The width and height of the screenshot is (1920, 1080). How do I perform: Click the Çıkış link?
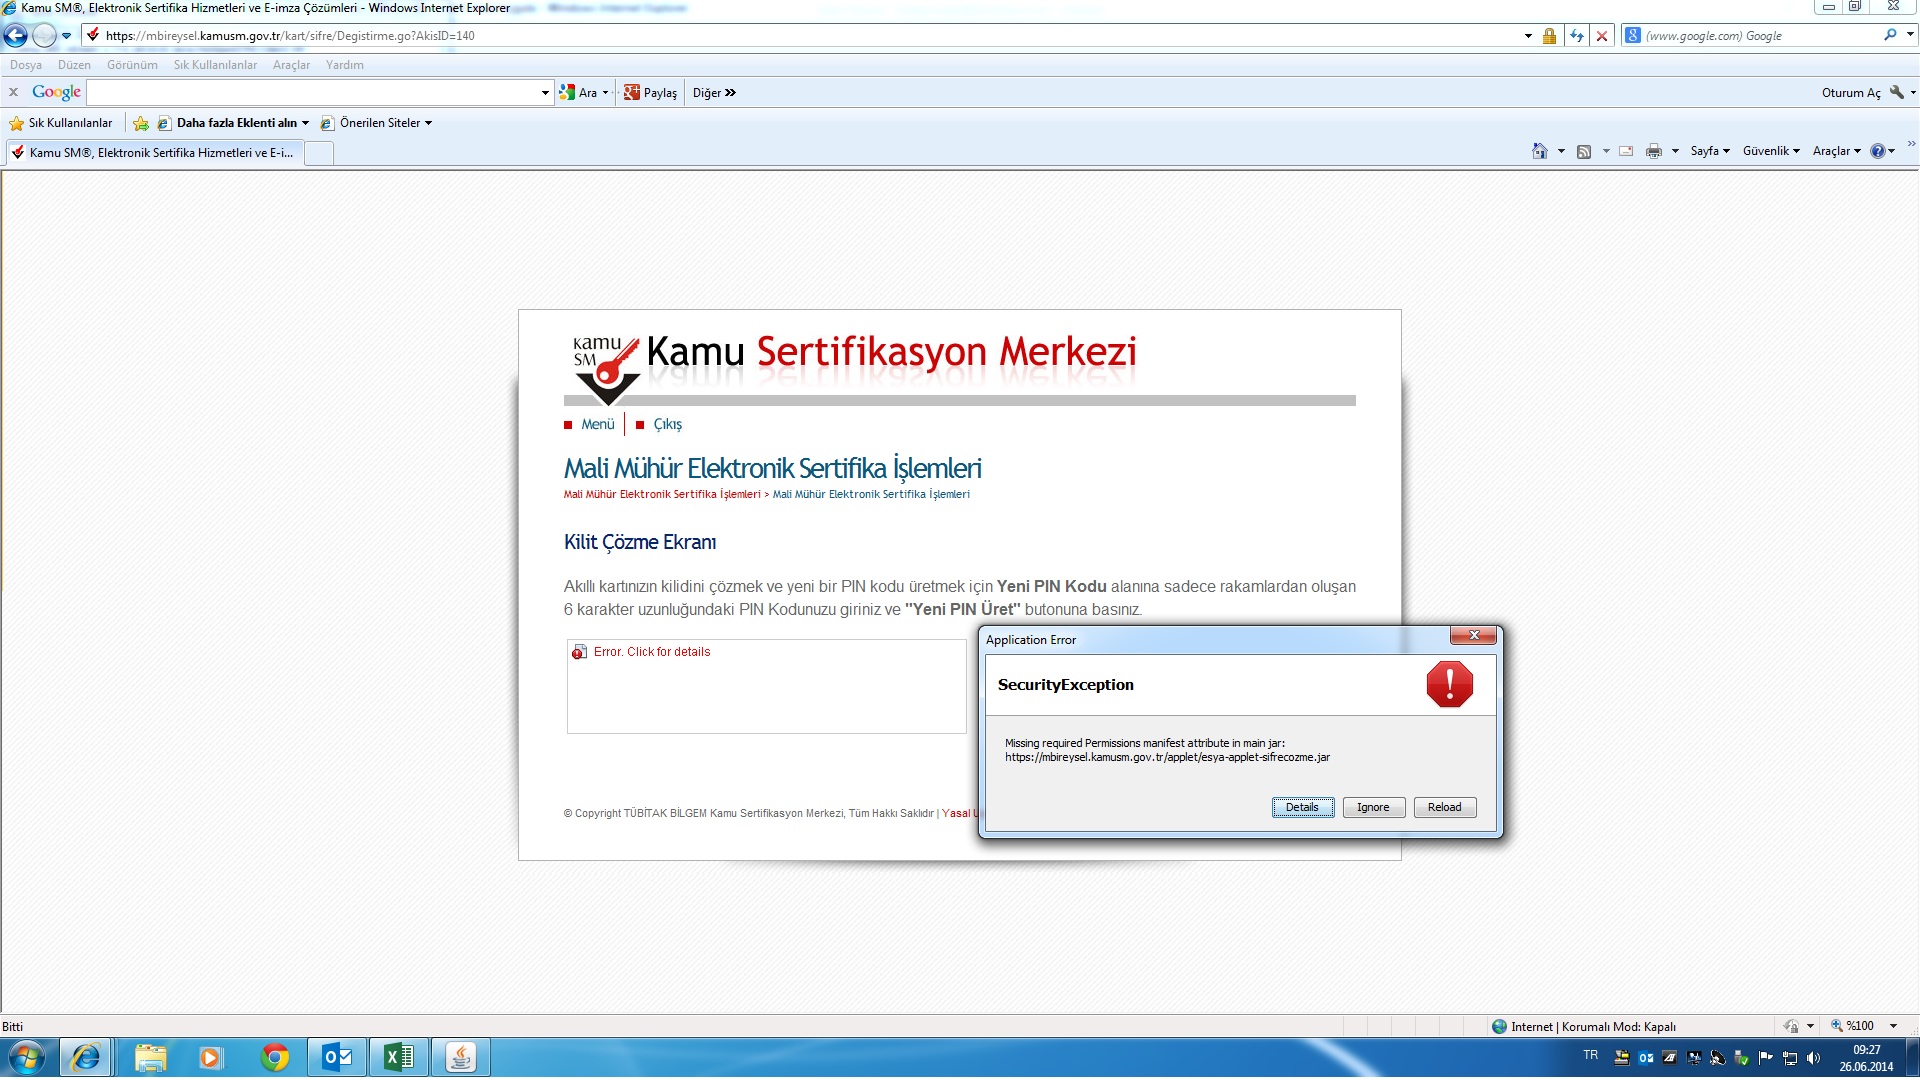pyautogui.click(x=667, y=424)
